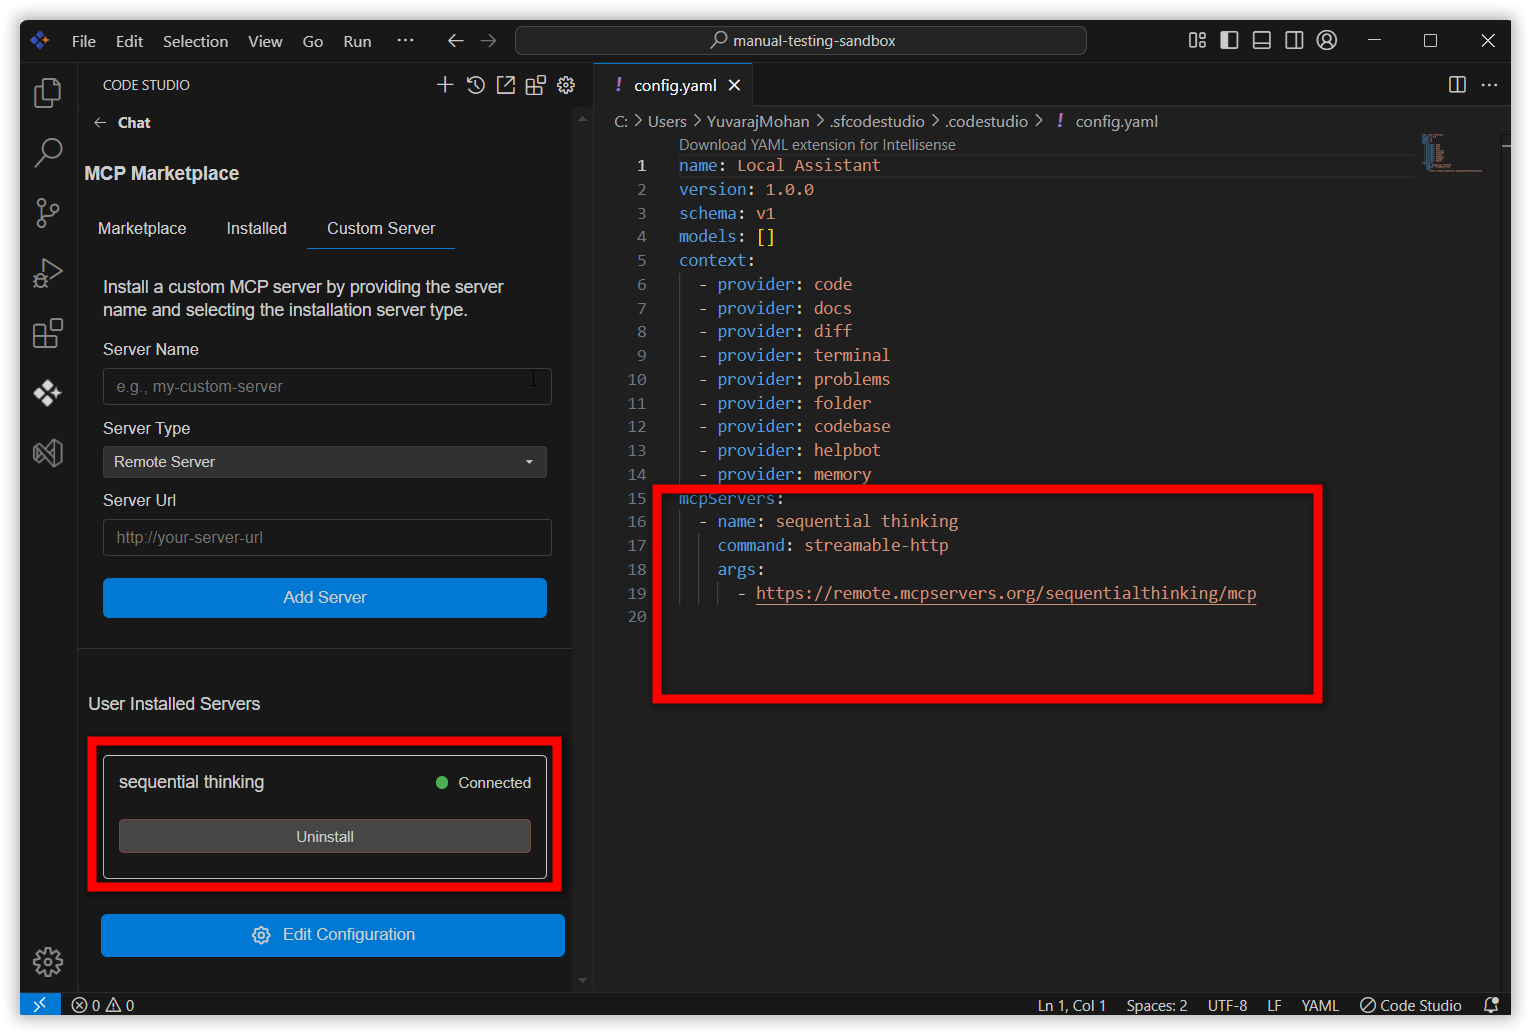Change Spaces: 2 indentation setting
This screenshot has width=1531, height=1035.
(x=1157, y=1005)
